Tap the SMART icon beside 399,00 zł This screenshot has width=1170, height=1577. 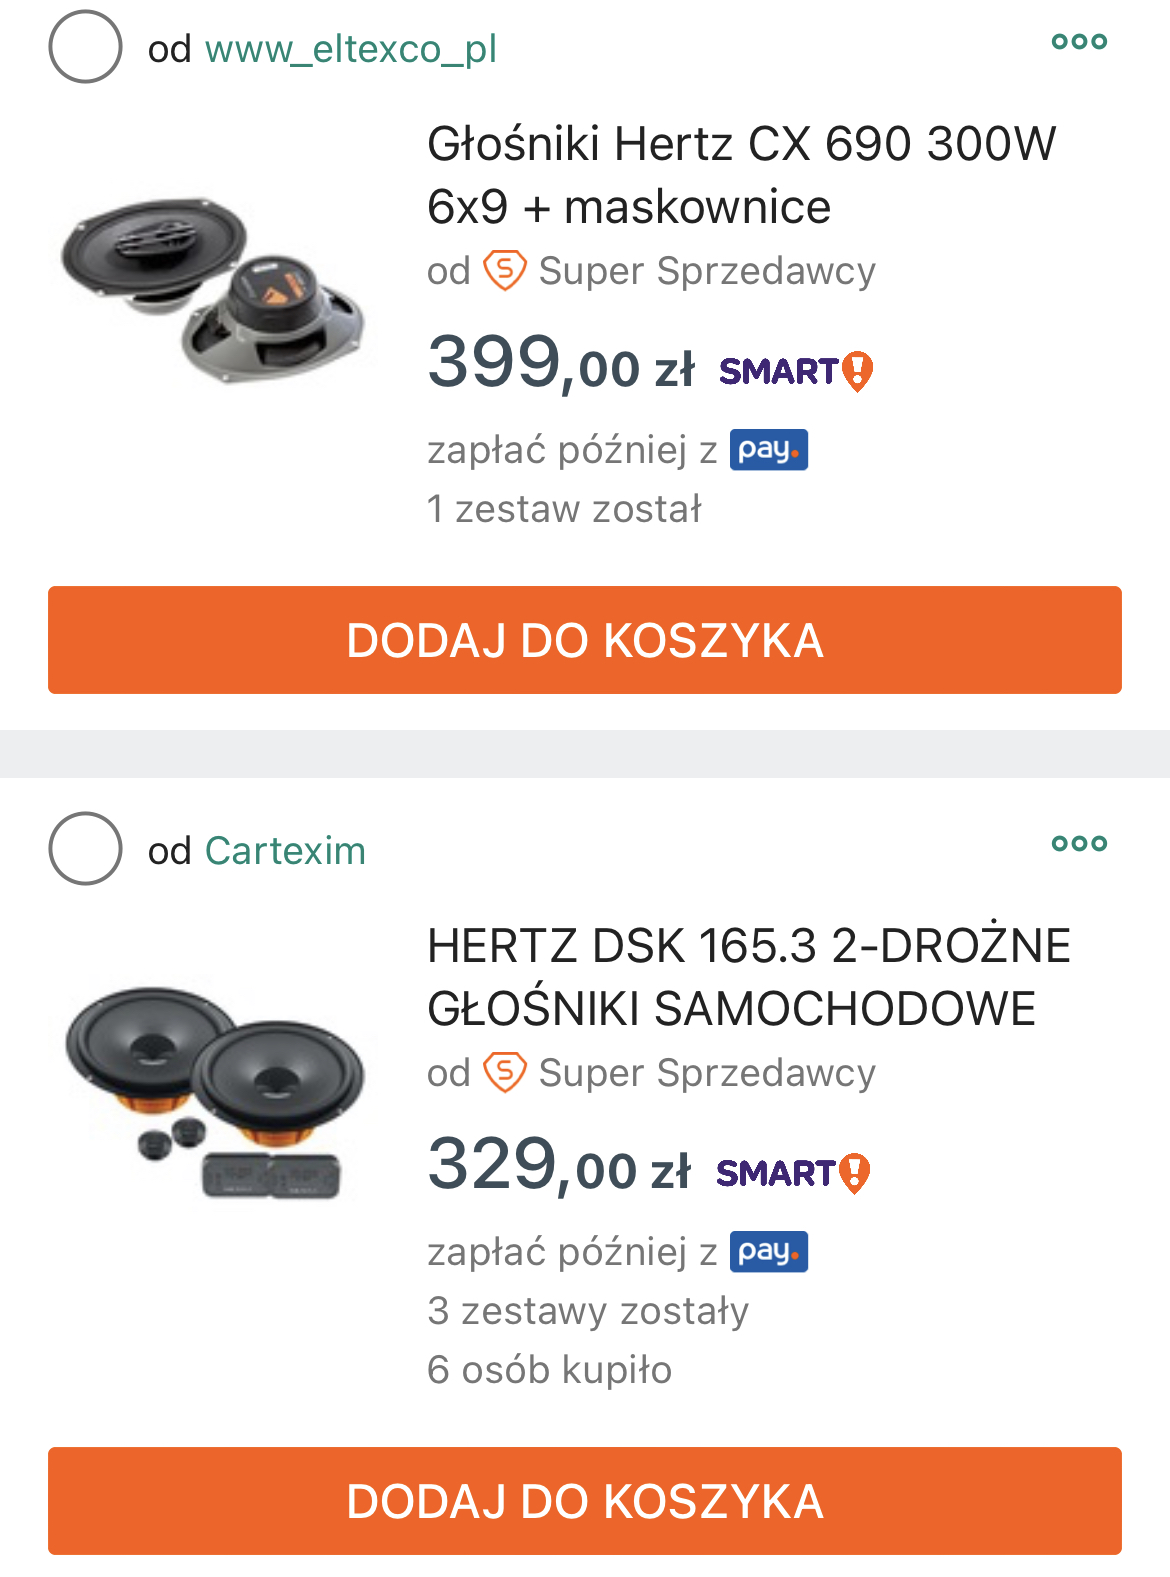pyautogui.click(x=796, y=371)
